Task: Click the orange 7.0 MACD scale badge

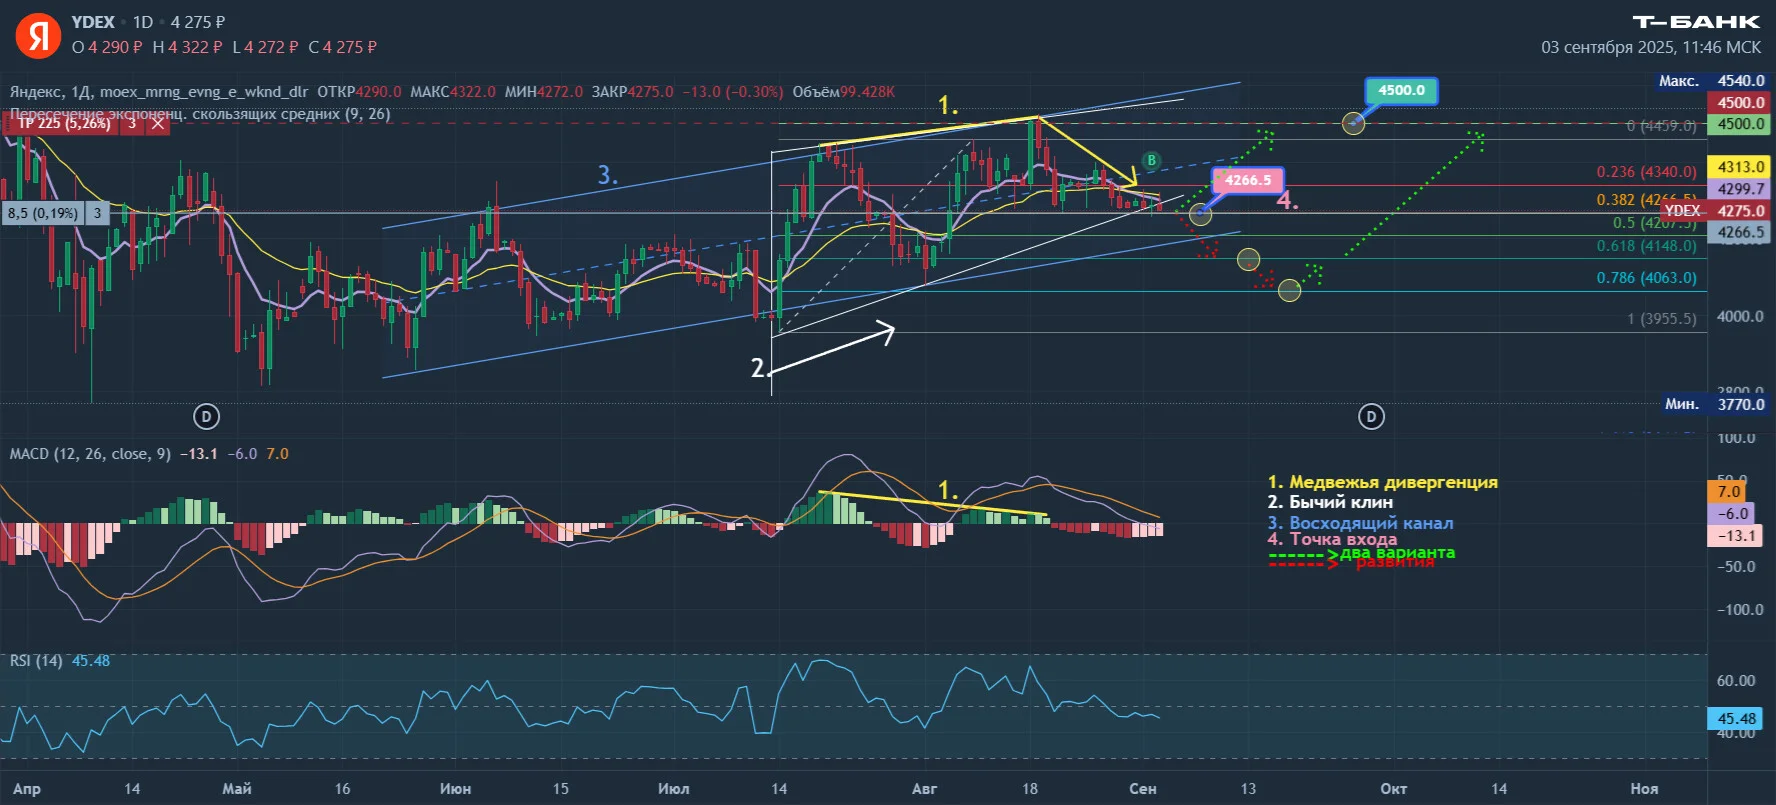Action: pos(1729,492)
